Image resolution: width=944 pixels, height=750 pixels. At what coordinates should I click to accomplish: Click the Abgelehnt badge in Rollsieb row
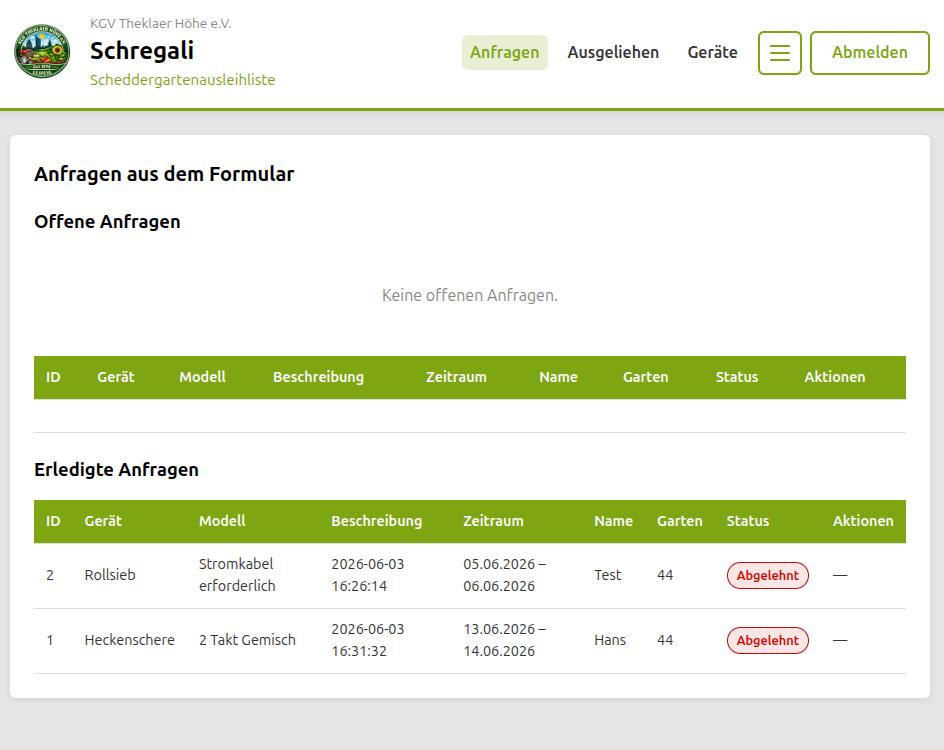[768, 575]
